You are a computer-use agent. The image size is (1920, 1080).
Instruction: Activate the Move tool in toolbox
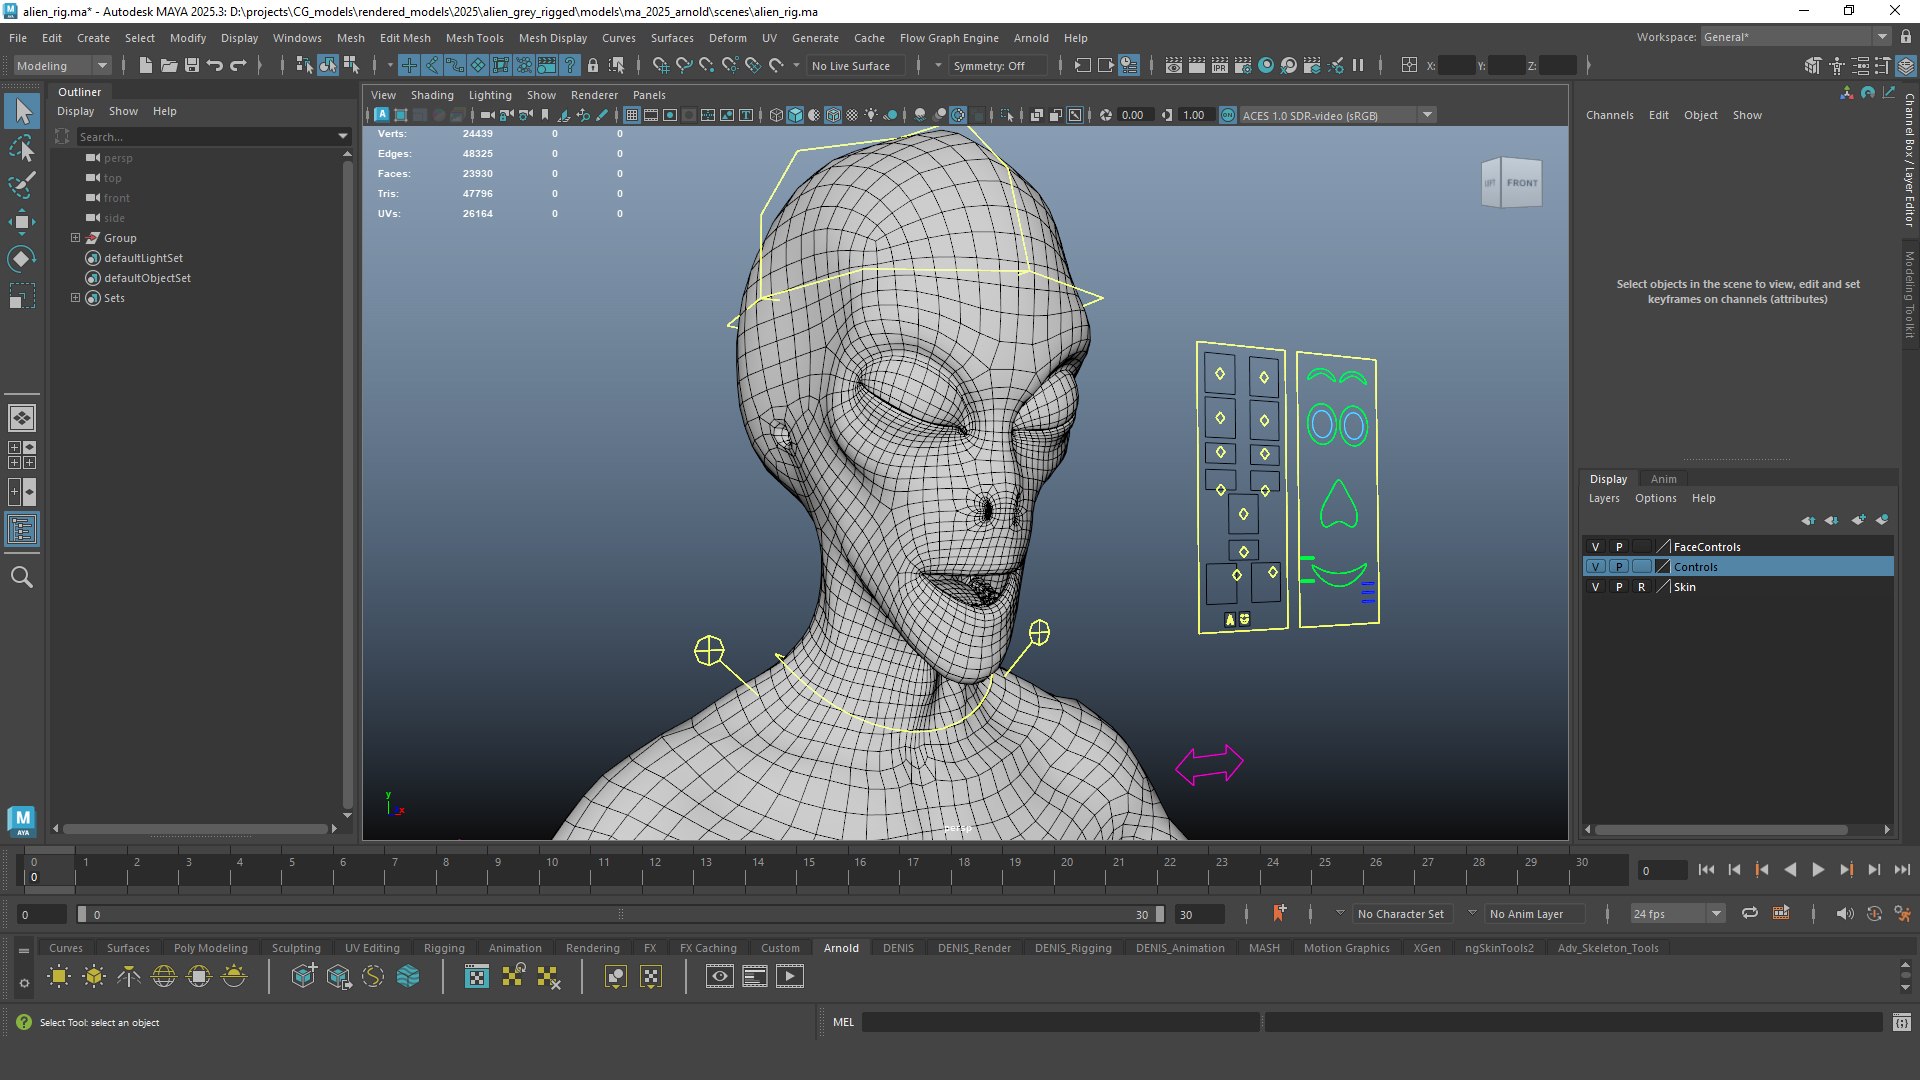click(22, 222)
